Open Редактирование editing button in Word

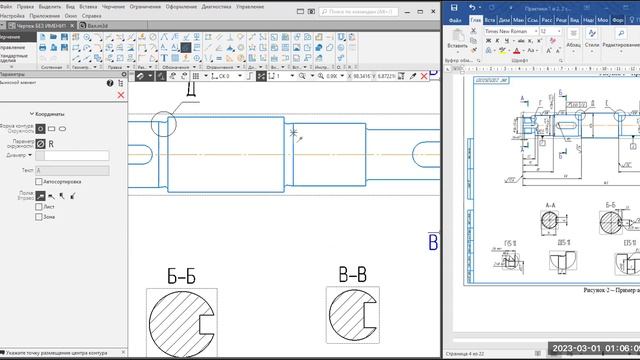click(621, 38)
